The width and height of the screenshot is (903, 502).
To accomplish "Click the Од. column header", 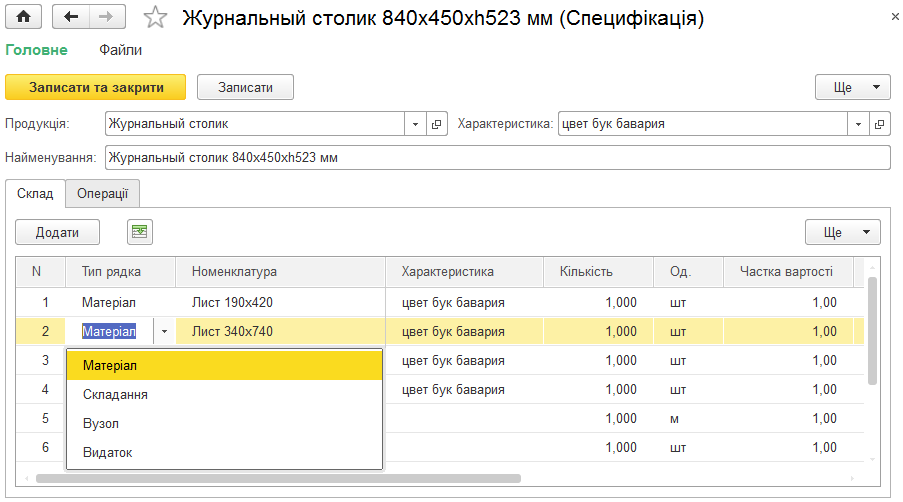I will click(x=688, y=272).
